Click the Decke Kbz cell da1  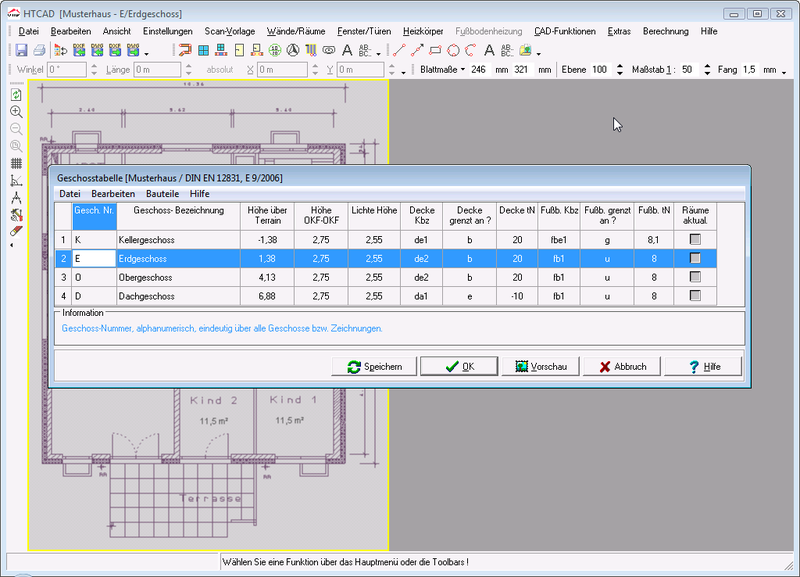point(421,296)
